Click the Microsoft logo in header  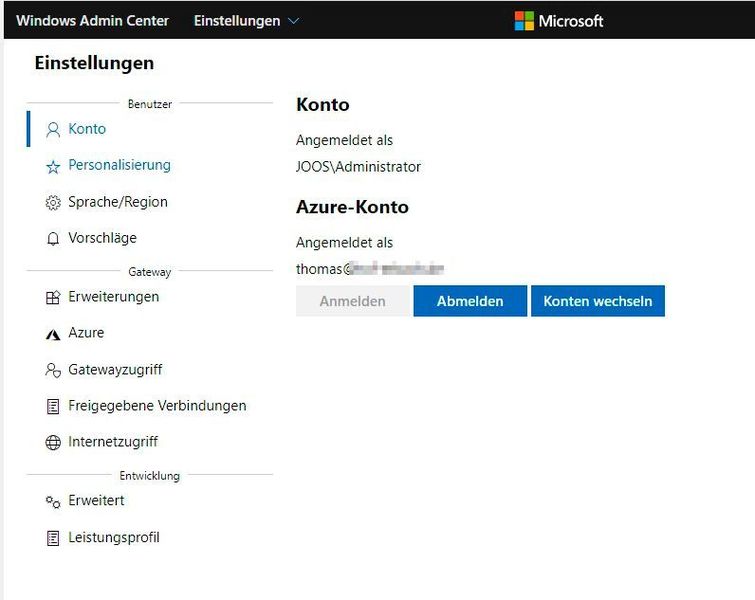click(524, 21)
